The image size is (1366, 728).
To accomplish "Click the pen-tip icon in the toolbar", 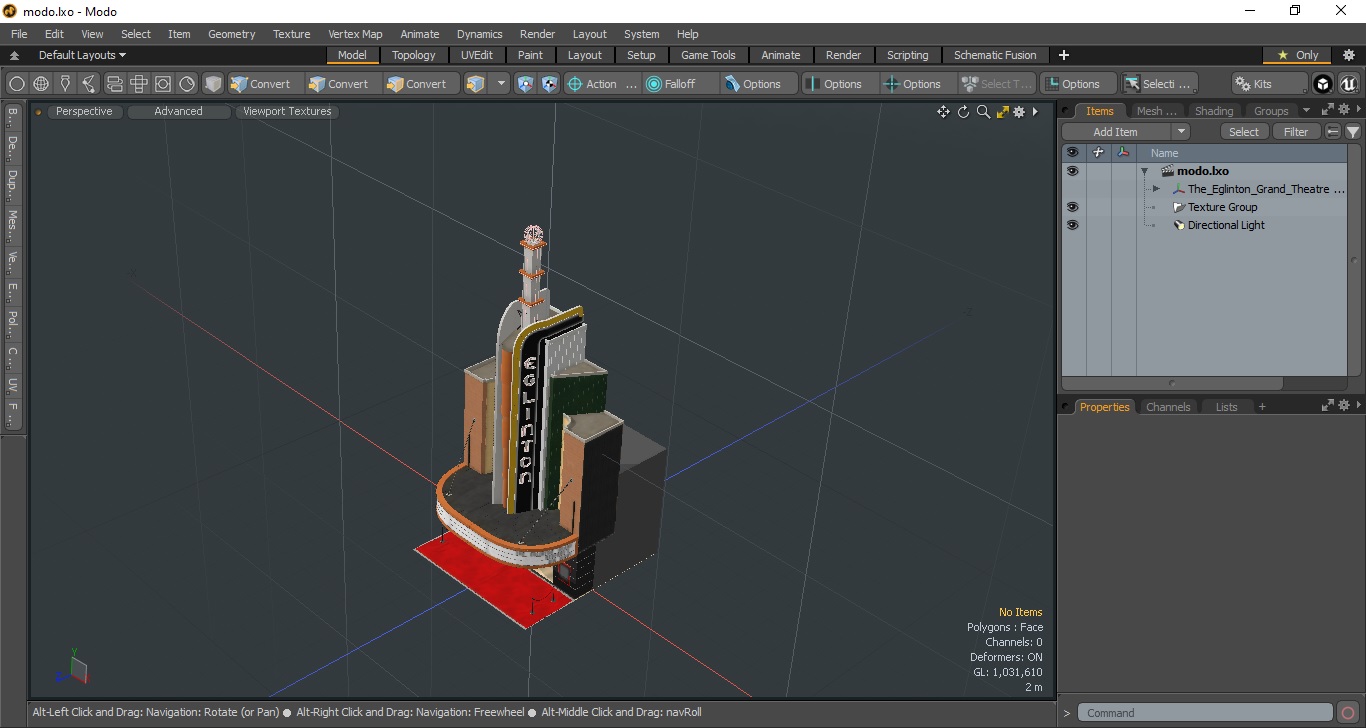I will 65,84.
